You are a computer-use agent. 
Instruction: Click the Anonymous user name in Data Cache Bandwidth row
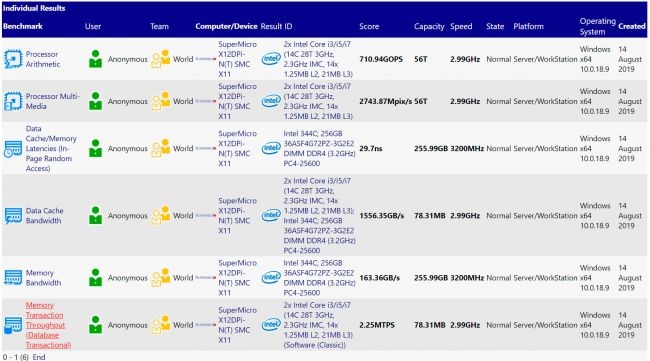tap(128, 216)
